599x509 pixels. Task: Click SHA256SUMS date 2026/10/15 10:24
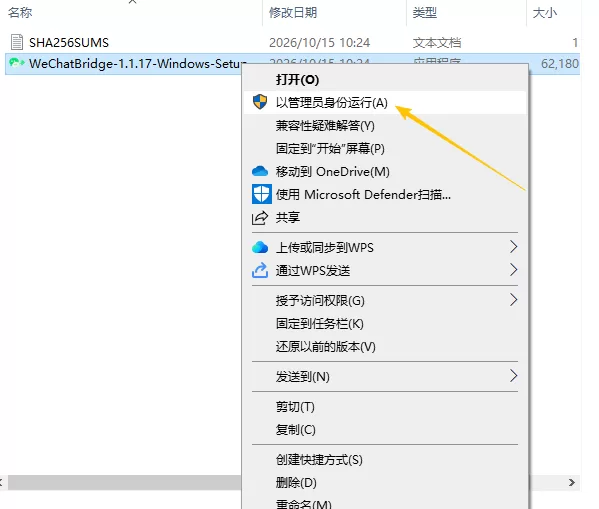point(319,42)
